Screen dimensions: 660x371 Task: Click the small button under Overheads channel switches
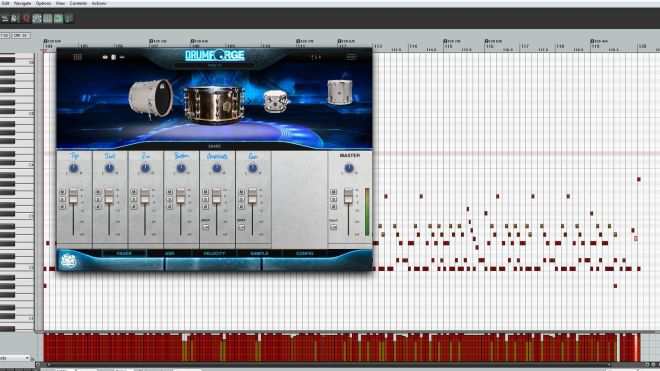point(205,227)
